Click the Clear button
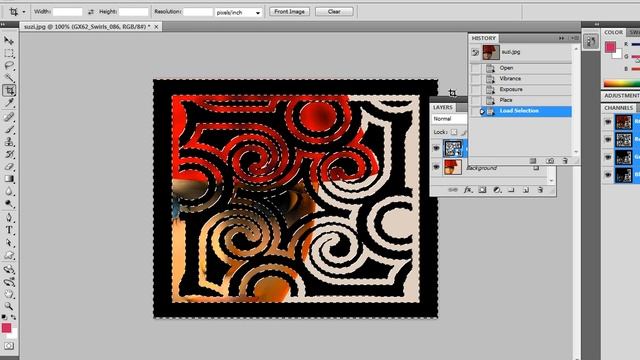 coord(334,12)
